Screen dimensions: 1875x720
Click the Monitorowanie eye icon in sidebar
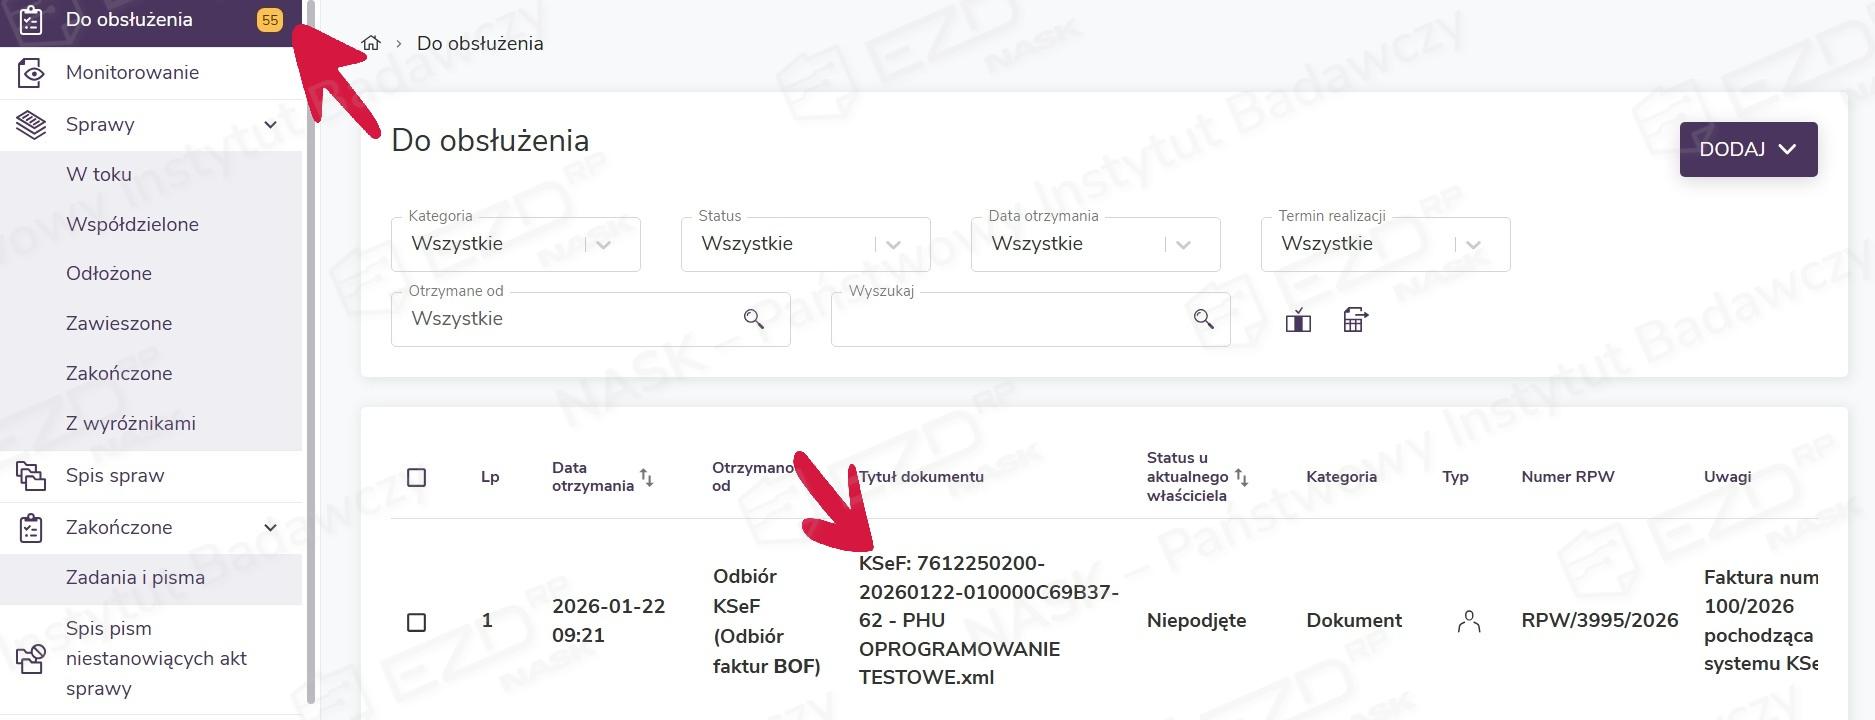31,73
